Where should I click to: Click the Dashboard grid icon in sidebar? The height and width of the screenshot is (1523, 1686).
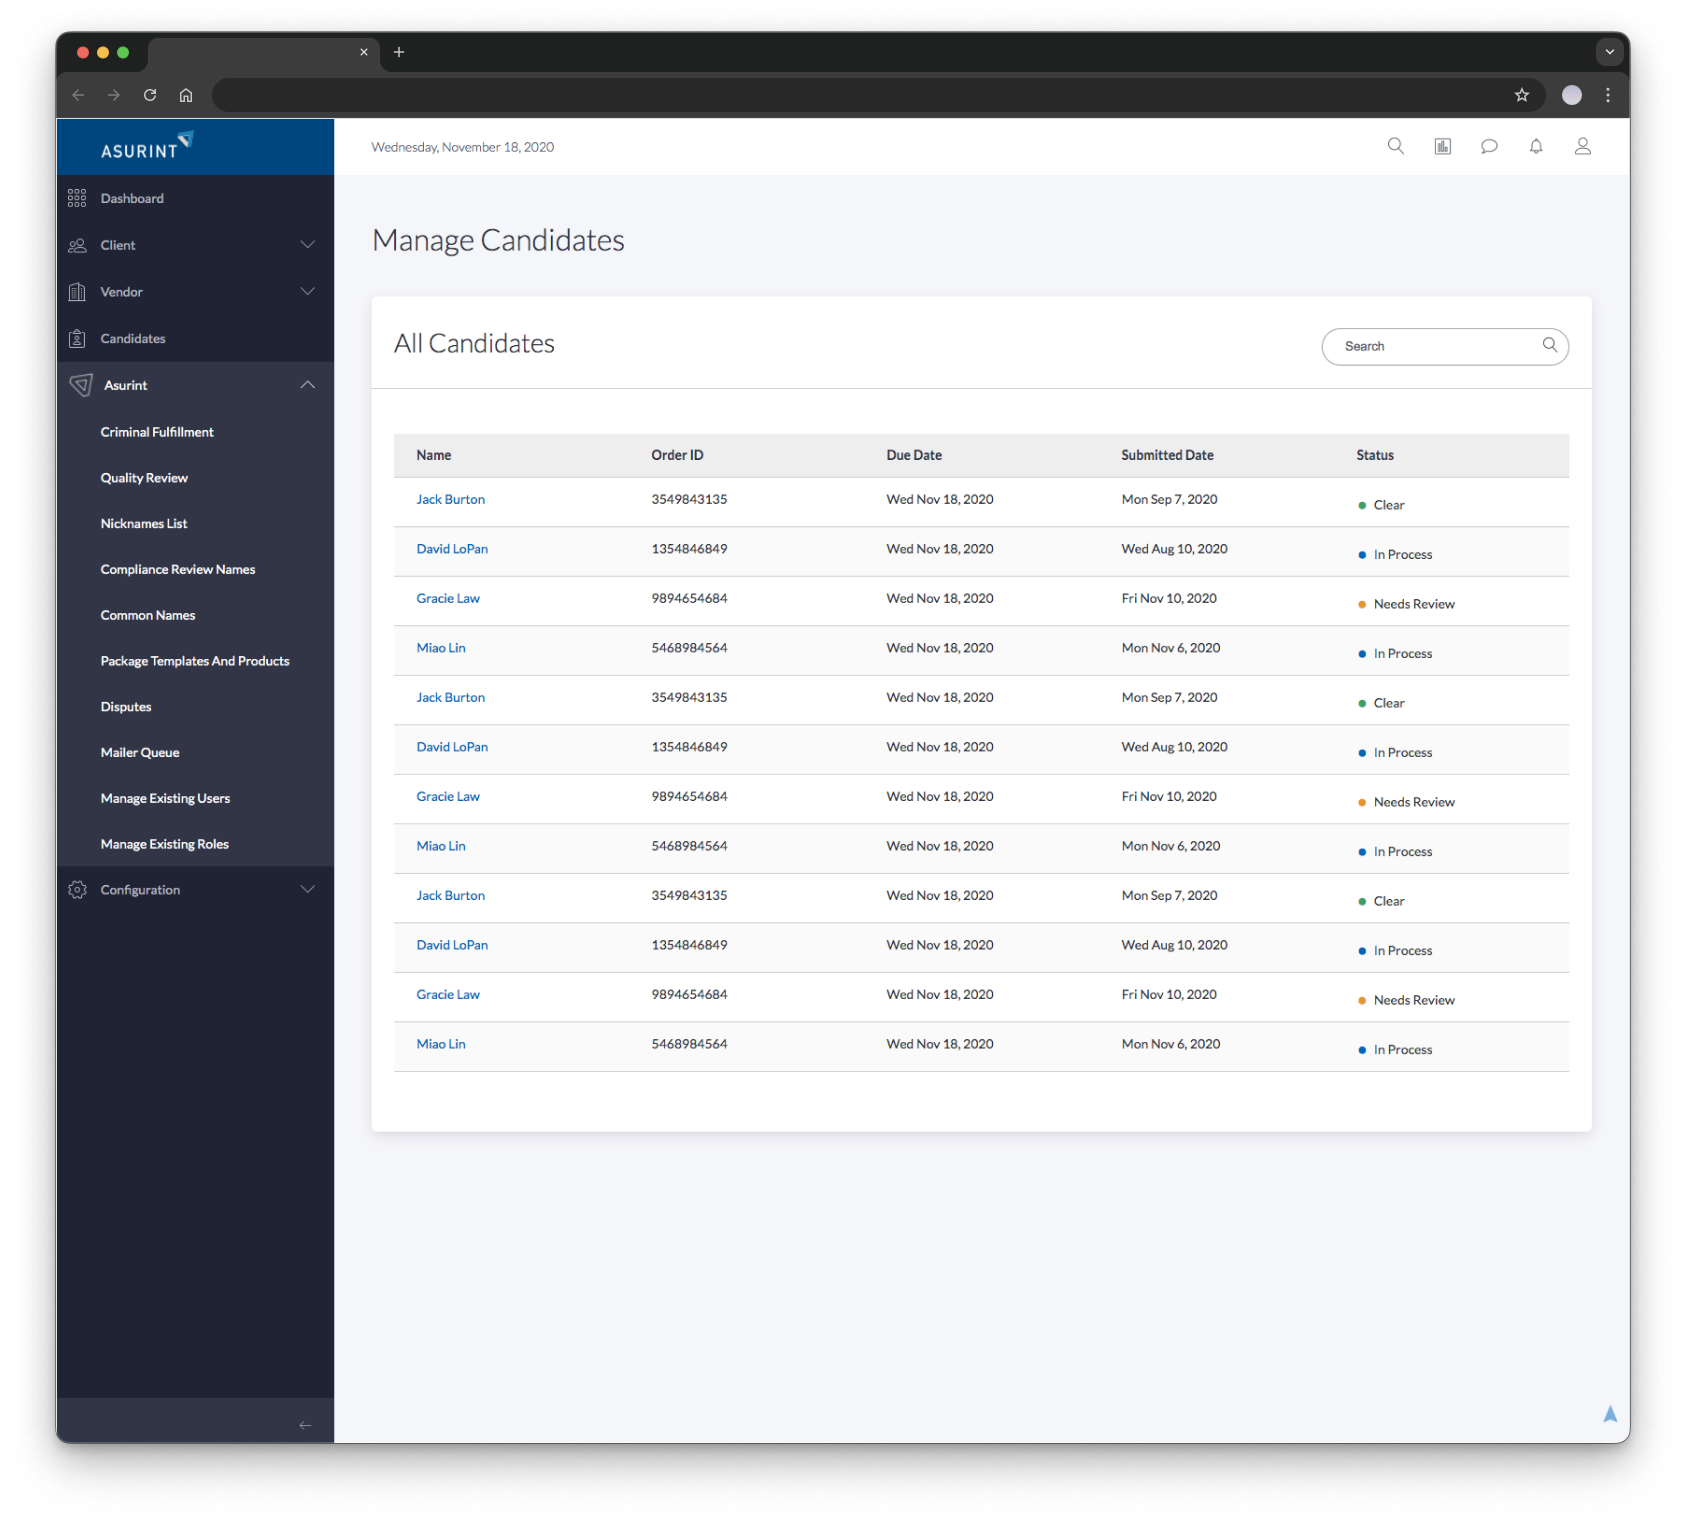[x=77, y=198]
